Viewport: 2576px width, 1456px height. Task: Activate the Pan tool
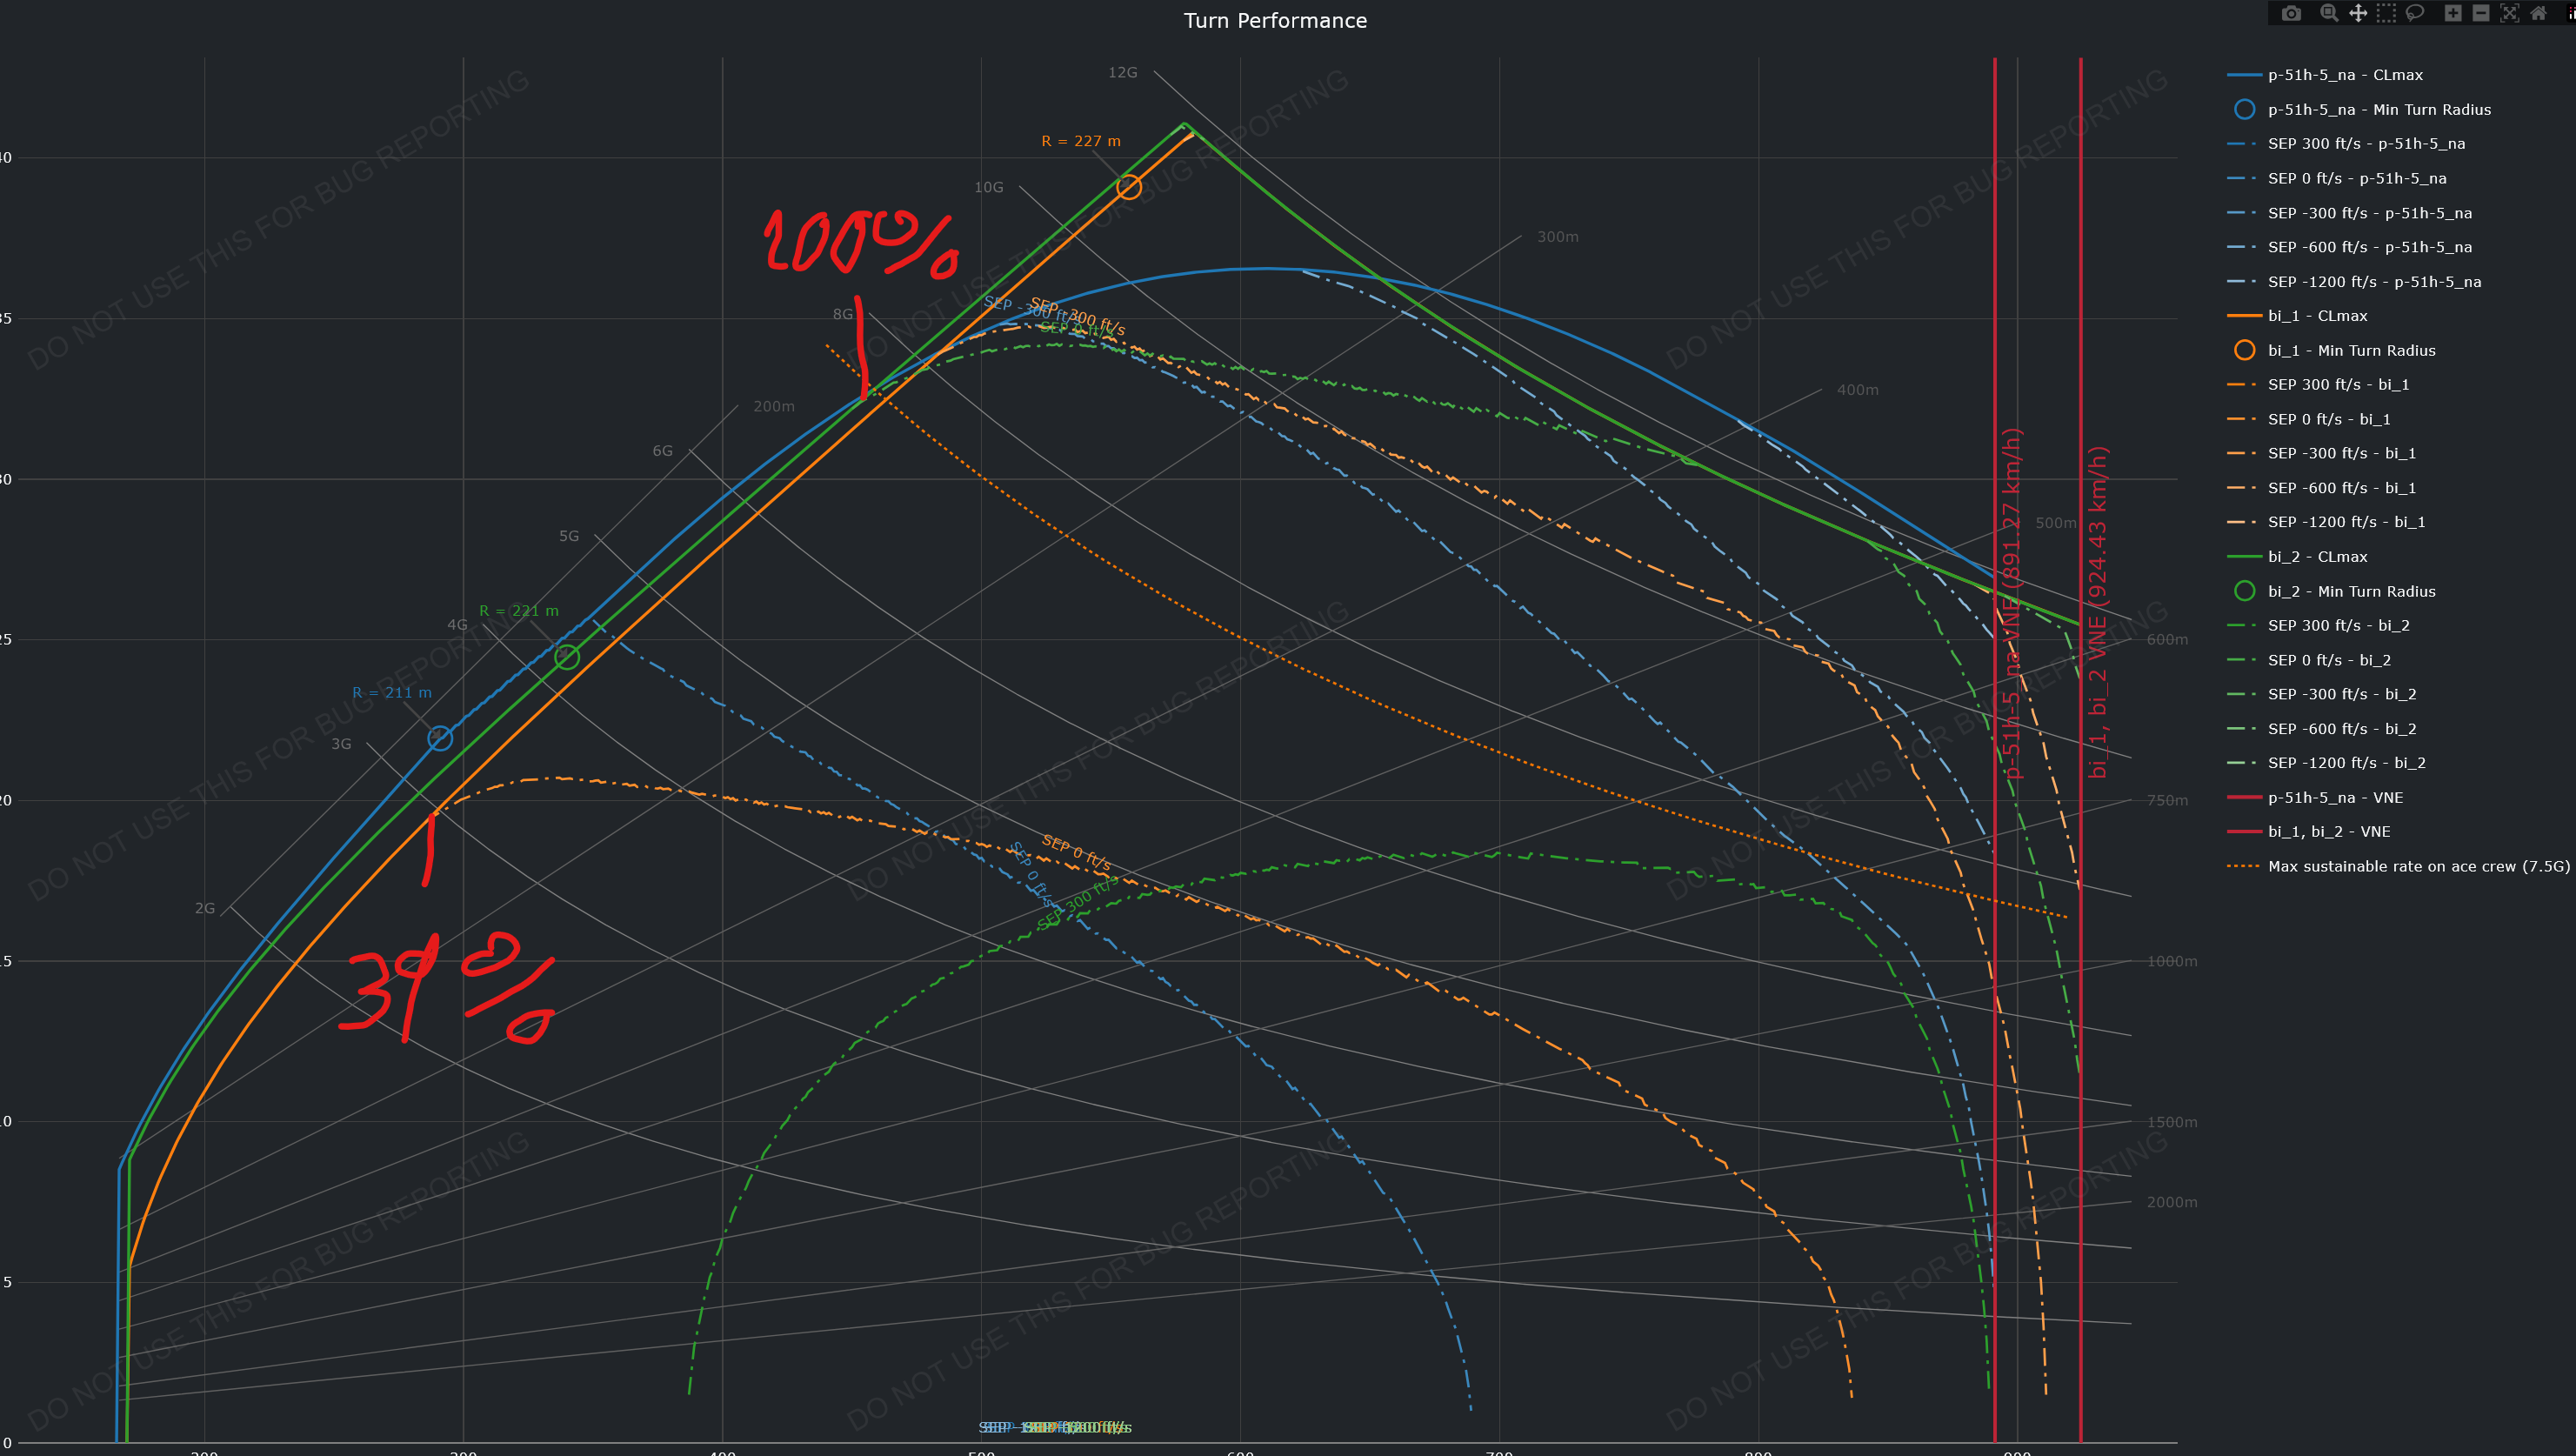click(2358, 13)
